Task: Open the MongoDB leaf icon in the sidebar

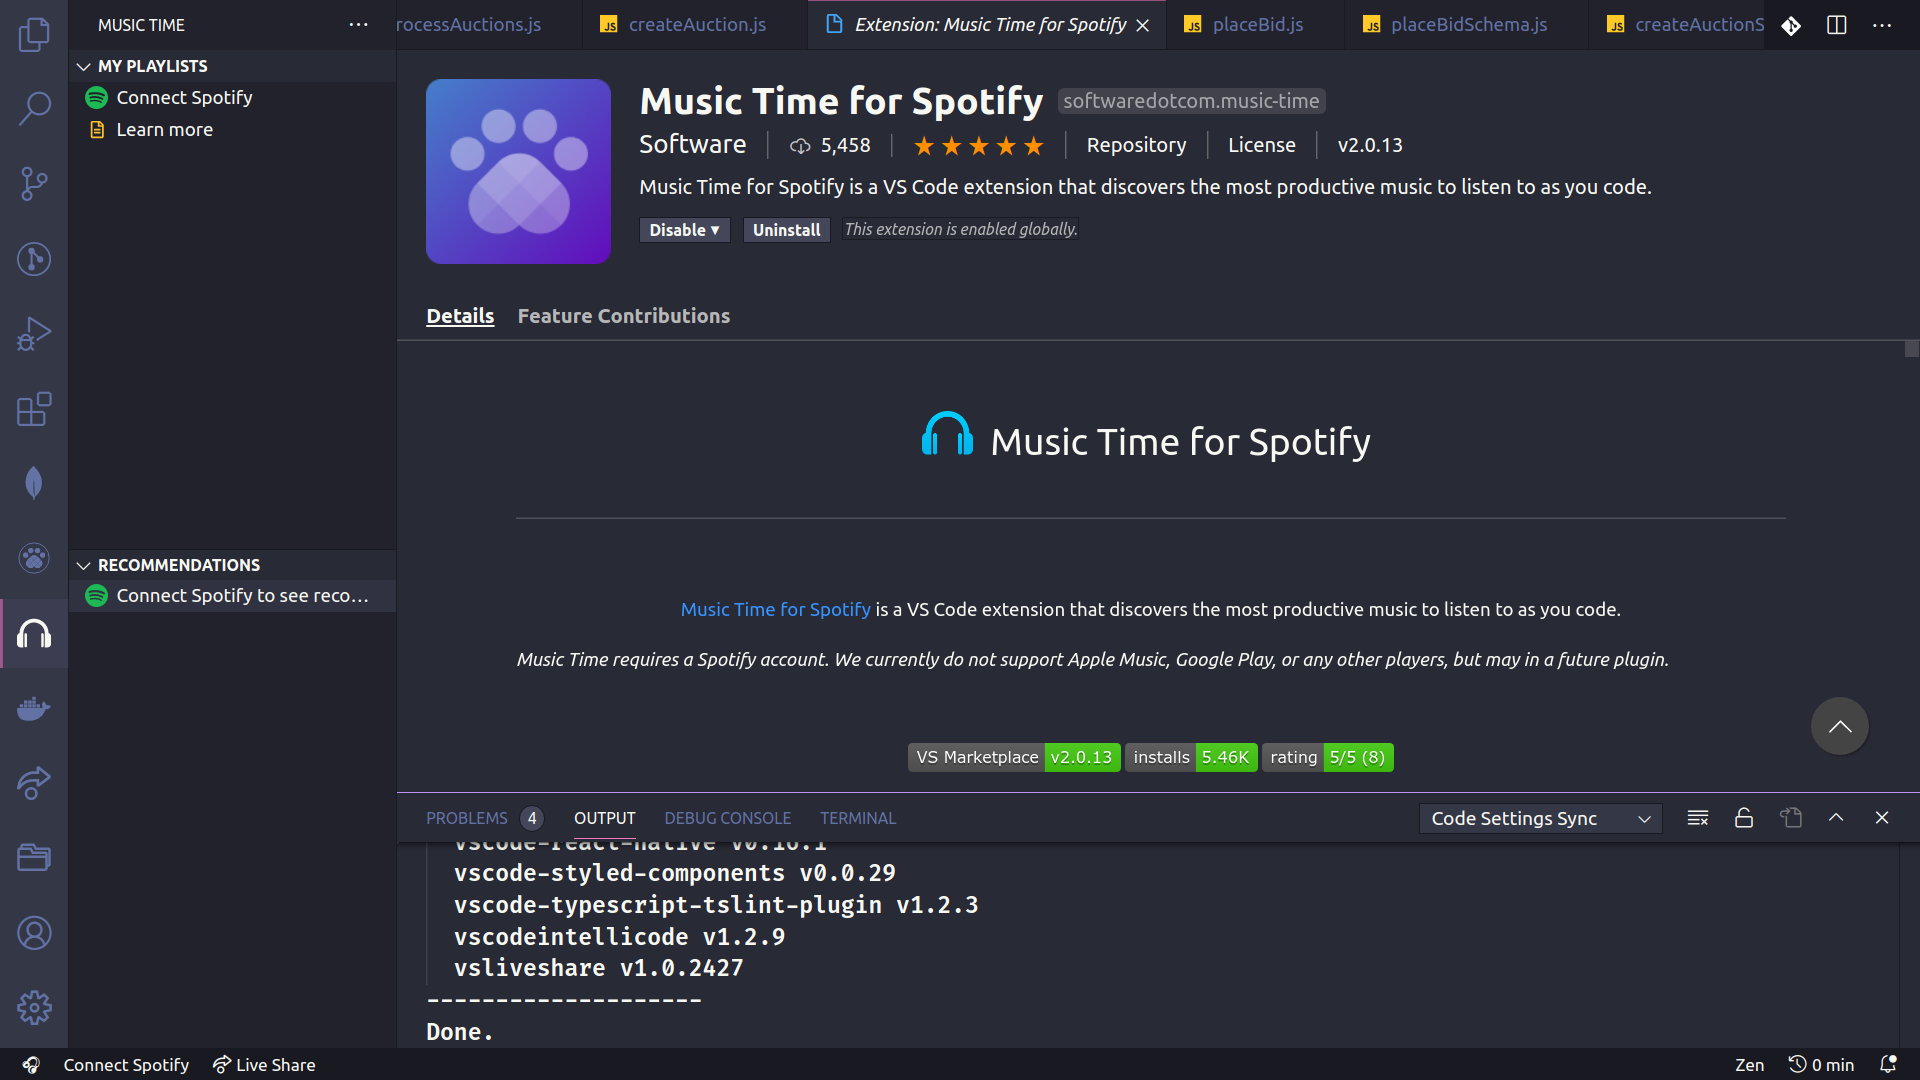Action: (34, 483)
